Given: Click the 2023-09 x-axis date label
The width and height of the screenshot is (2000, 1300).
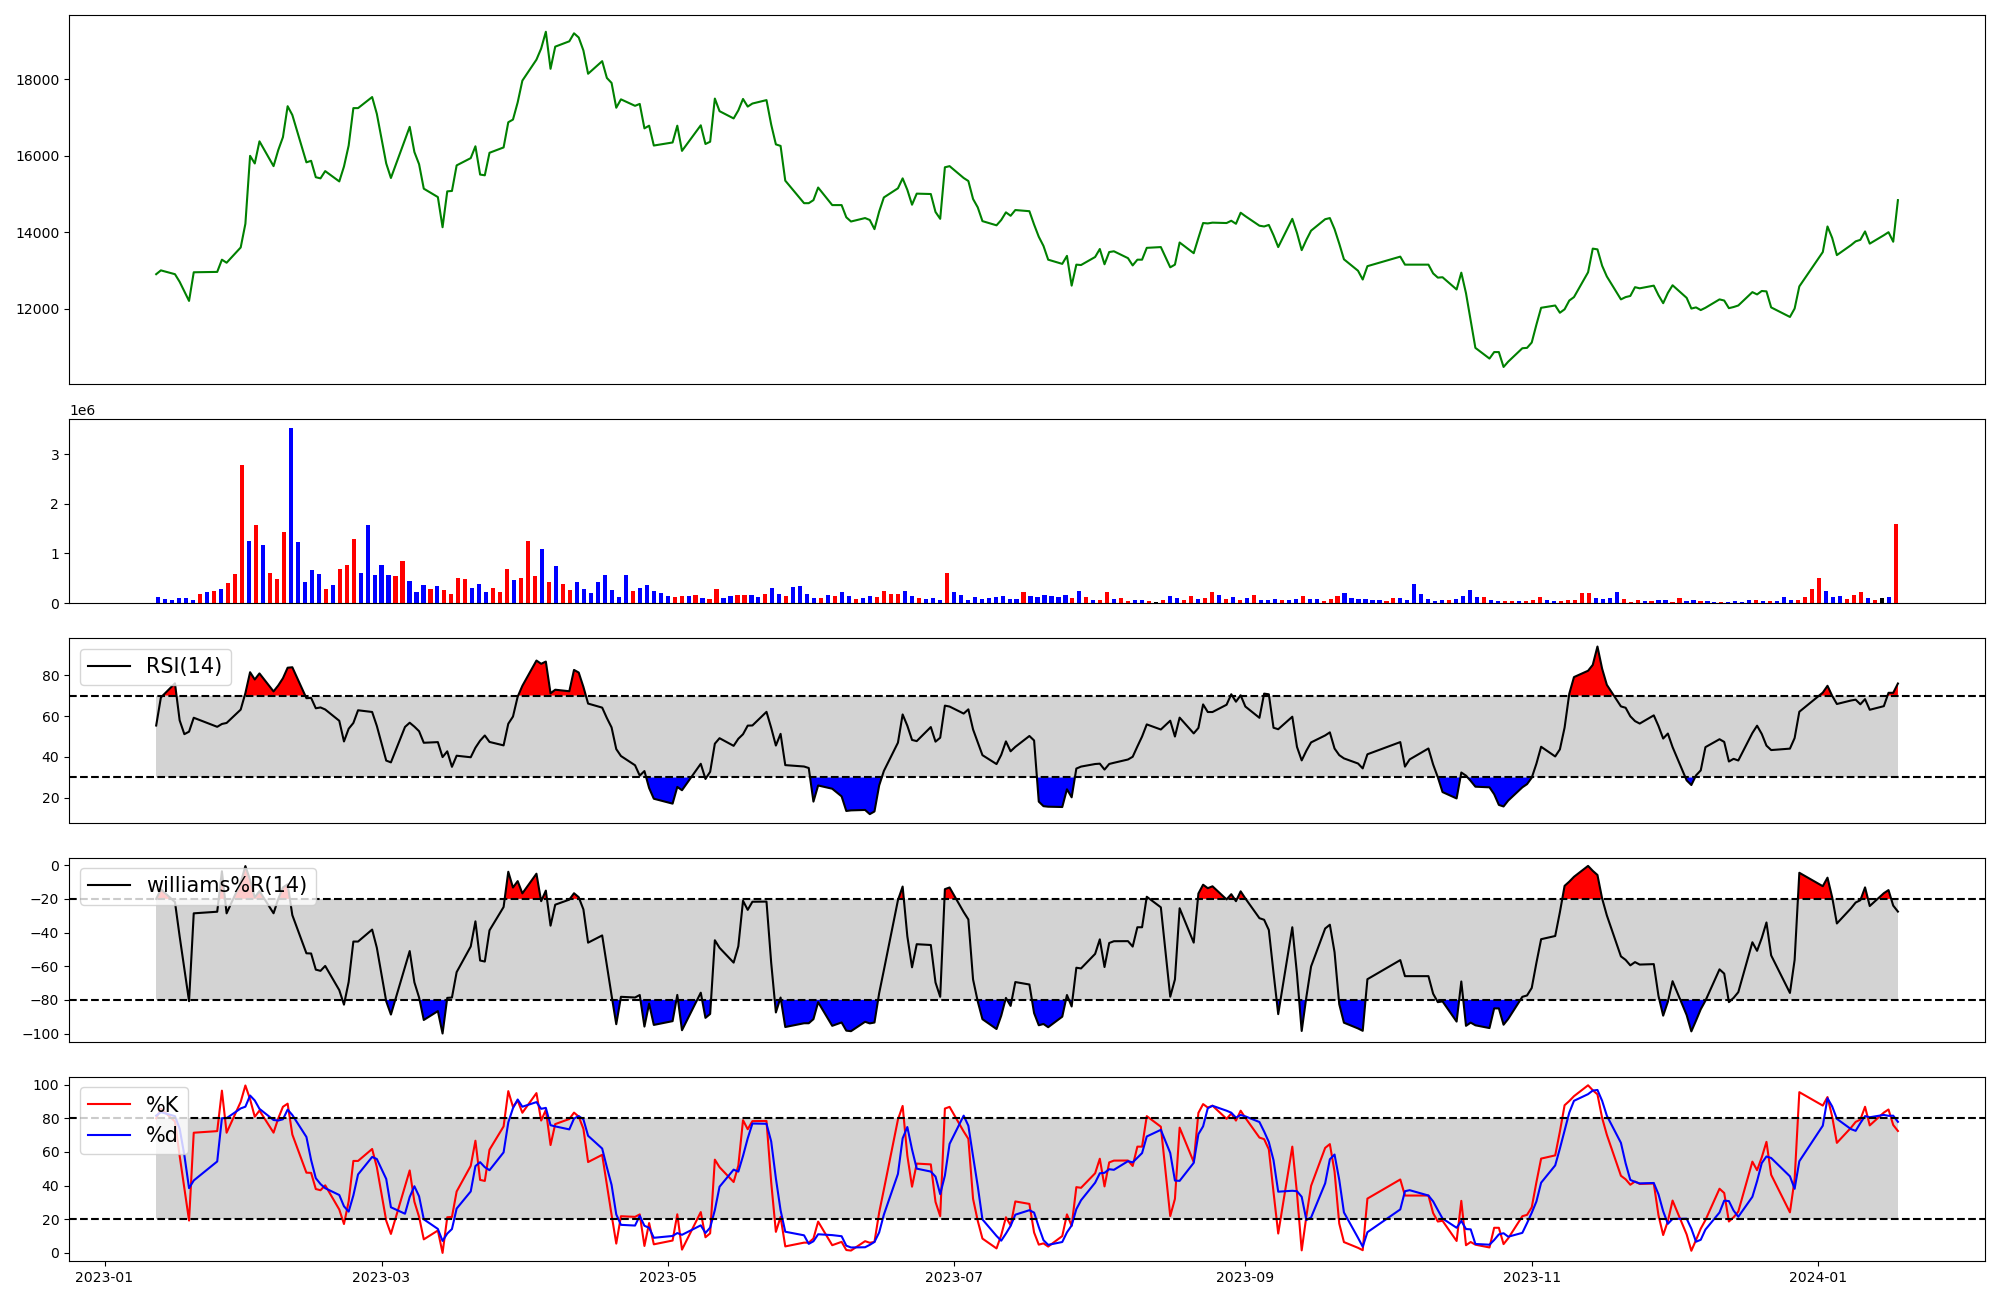Looking at the screenshot, I should click(1245, 1277).
